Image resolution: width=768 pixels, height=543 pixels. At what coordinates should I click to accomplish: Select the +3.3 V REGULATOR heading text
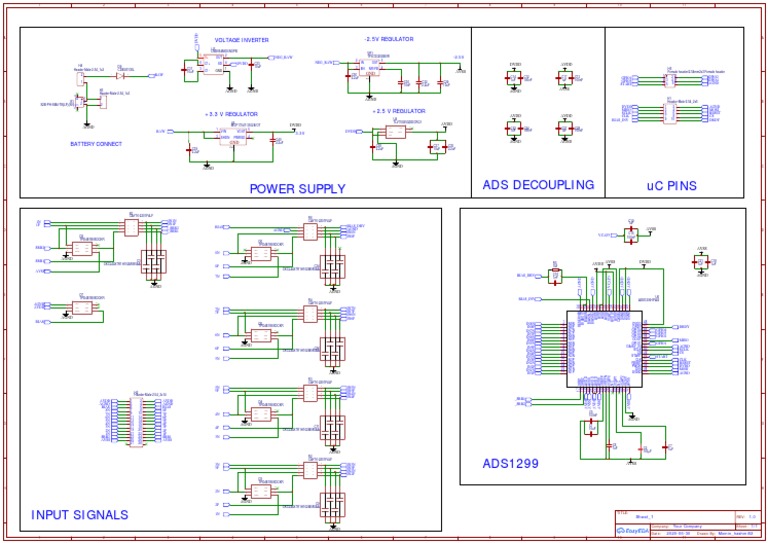coord(231,114)
